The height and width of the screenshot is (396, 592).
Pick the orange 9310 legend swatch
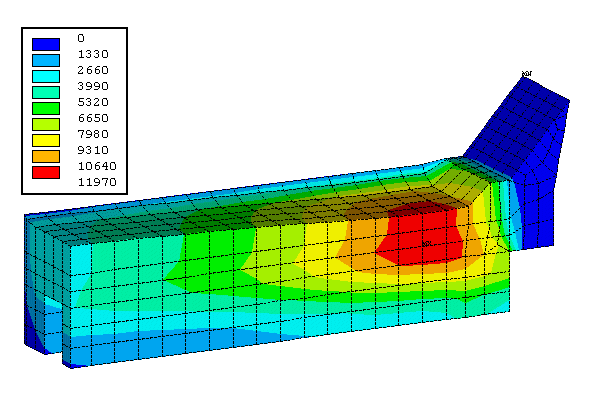(x=46, y=156)
